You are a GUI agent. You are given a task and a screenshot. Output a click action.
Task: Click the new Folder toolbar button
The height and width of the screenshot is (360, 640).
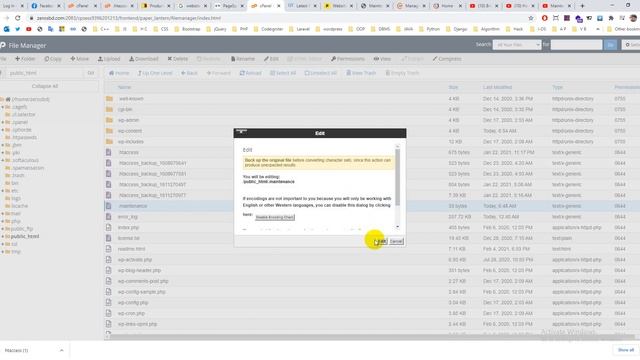(25, 59)
